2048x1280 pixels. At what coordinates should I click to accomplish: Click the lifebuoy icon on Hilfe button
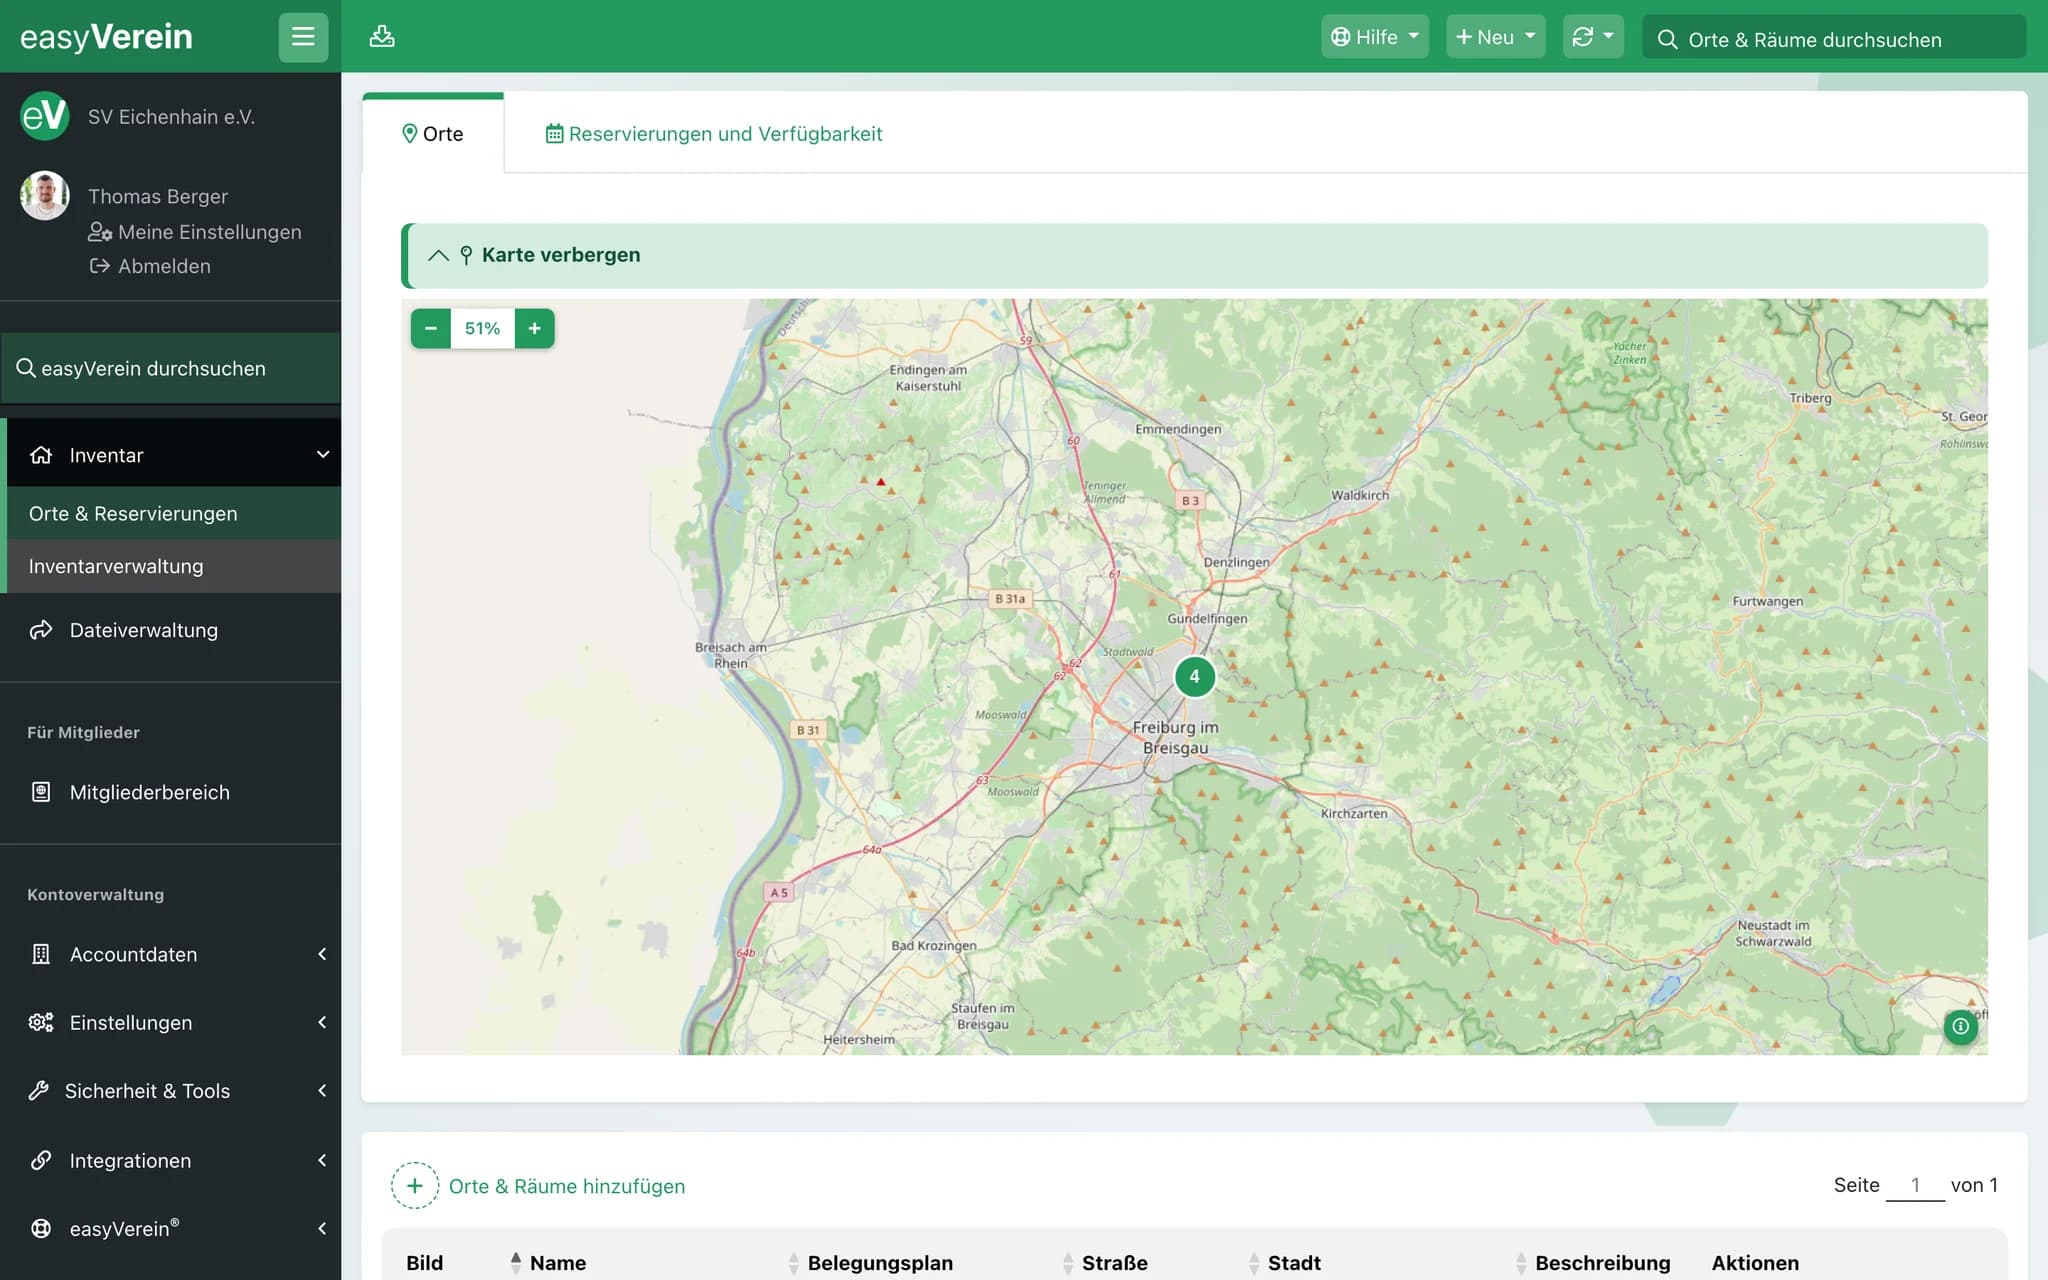1341,37
